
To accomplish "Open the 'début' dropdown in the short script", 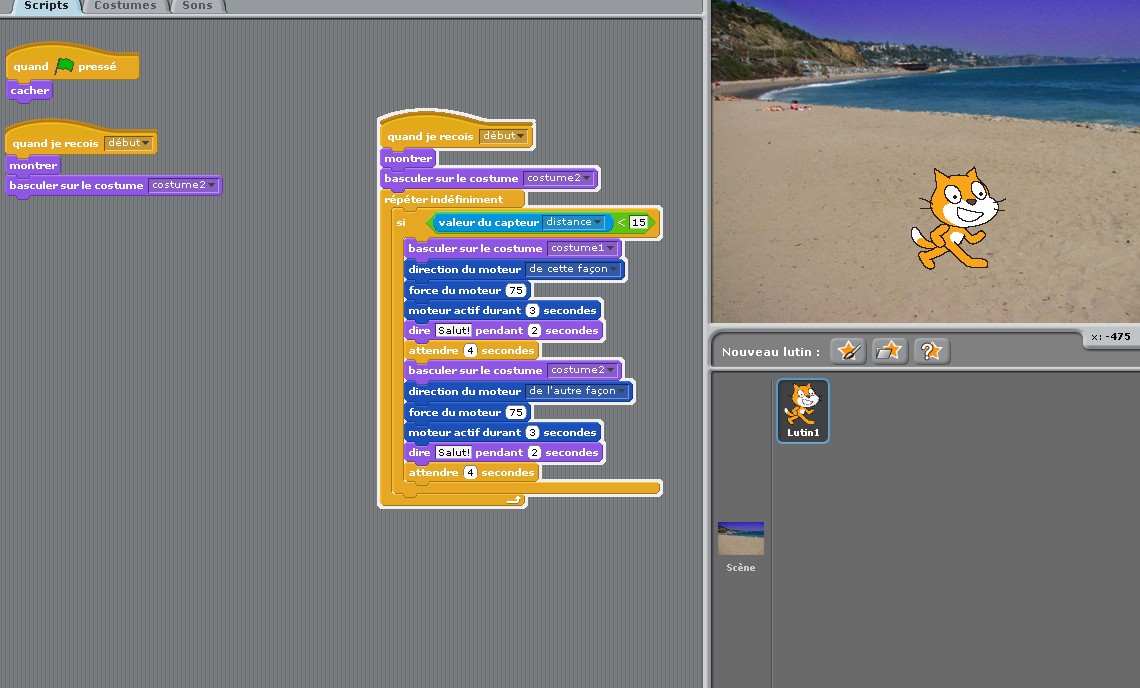I will [129, 143].
